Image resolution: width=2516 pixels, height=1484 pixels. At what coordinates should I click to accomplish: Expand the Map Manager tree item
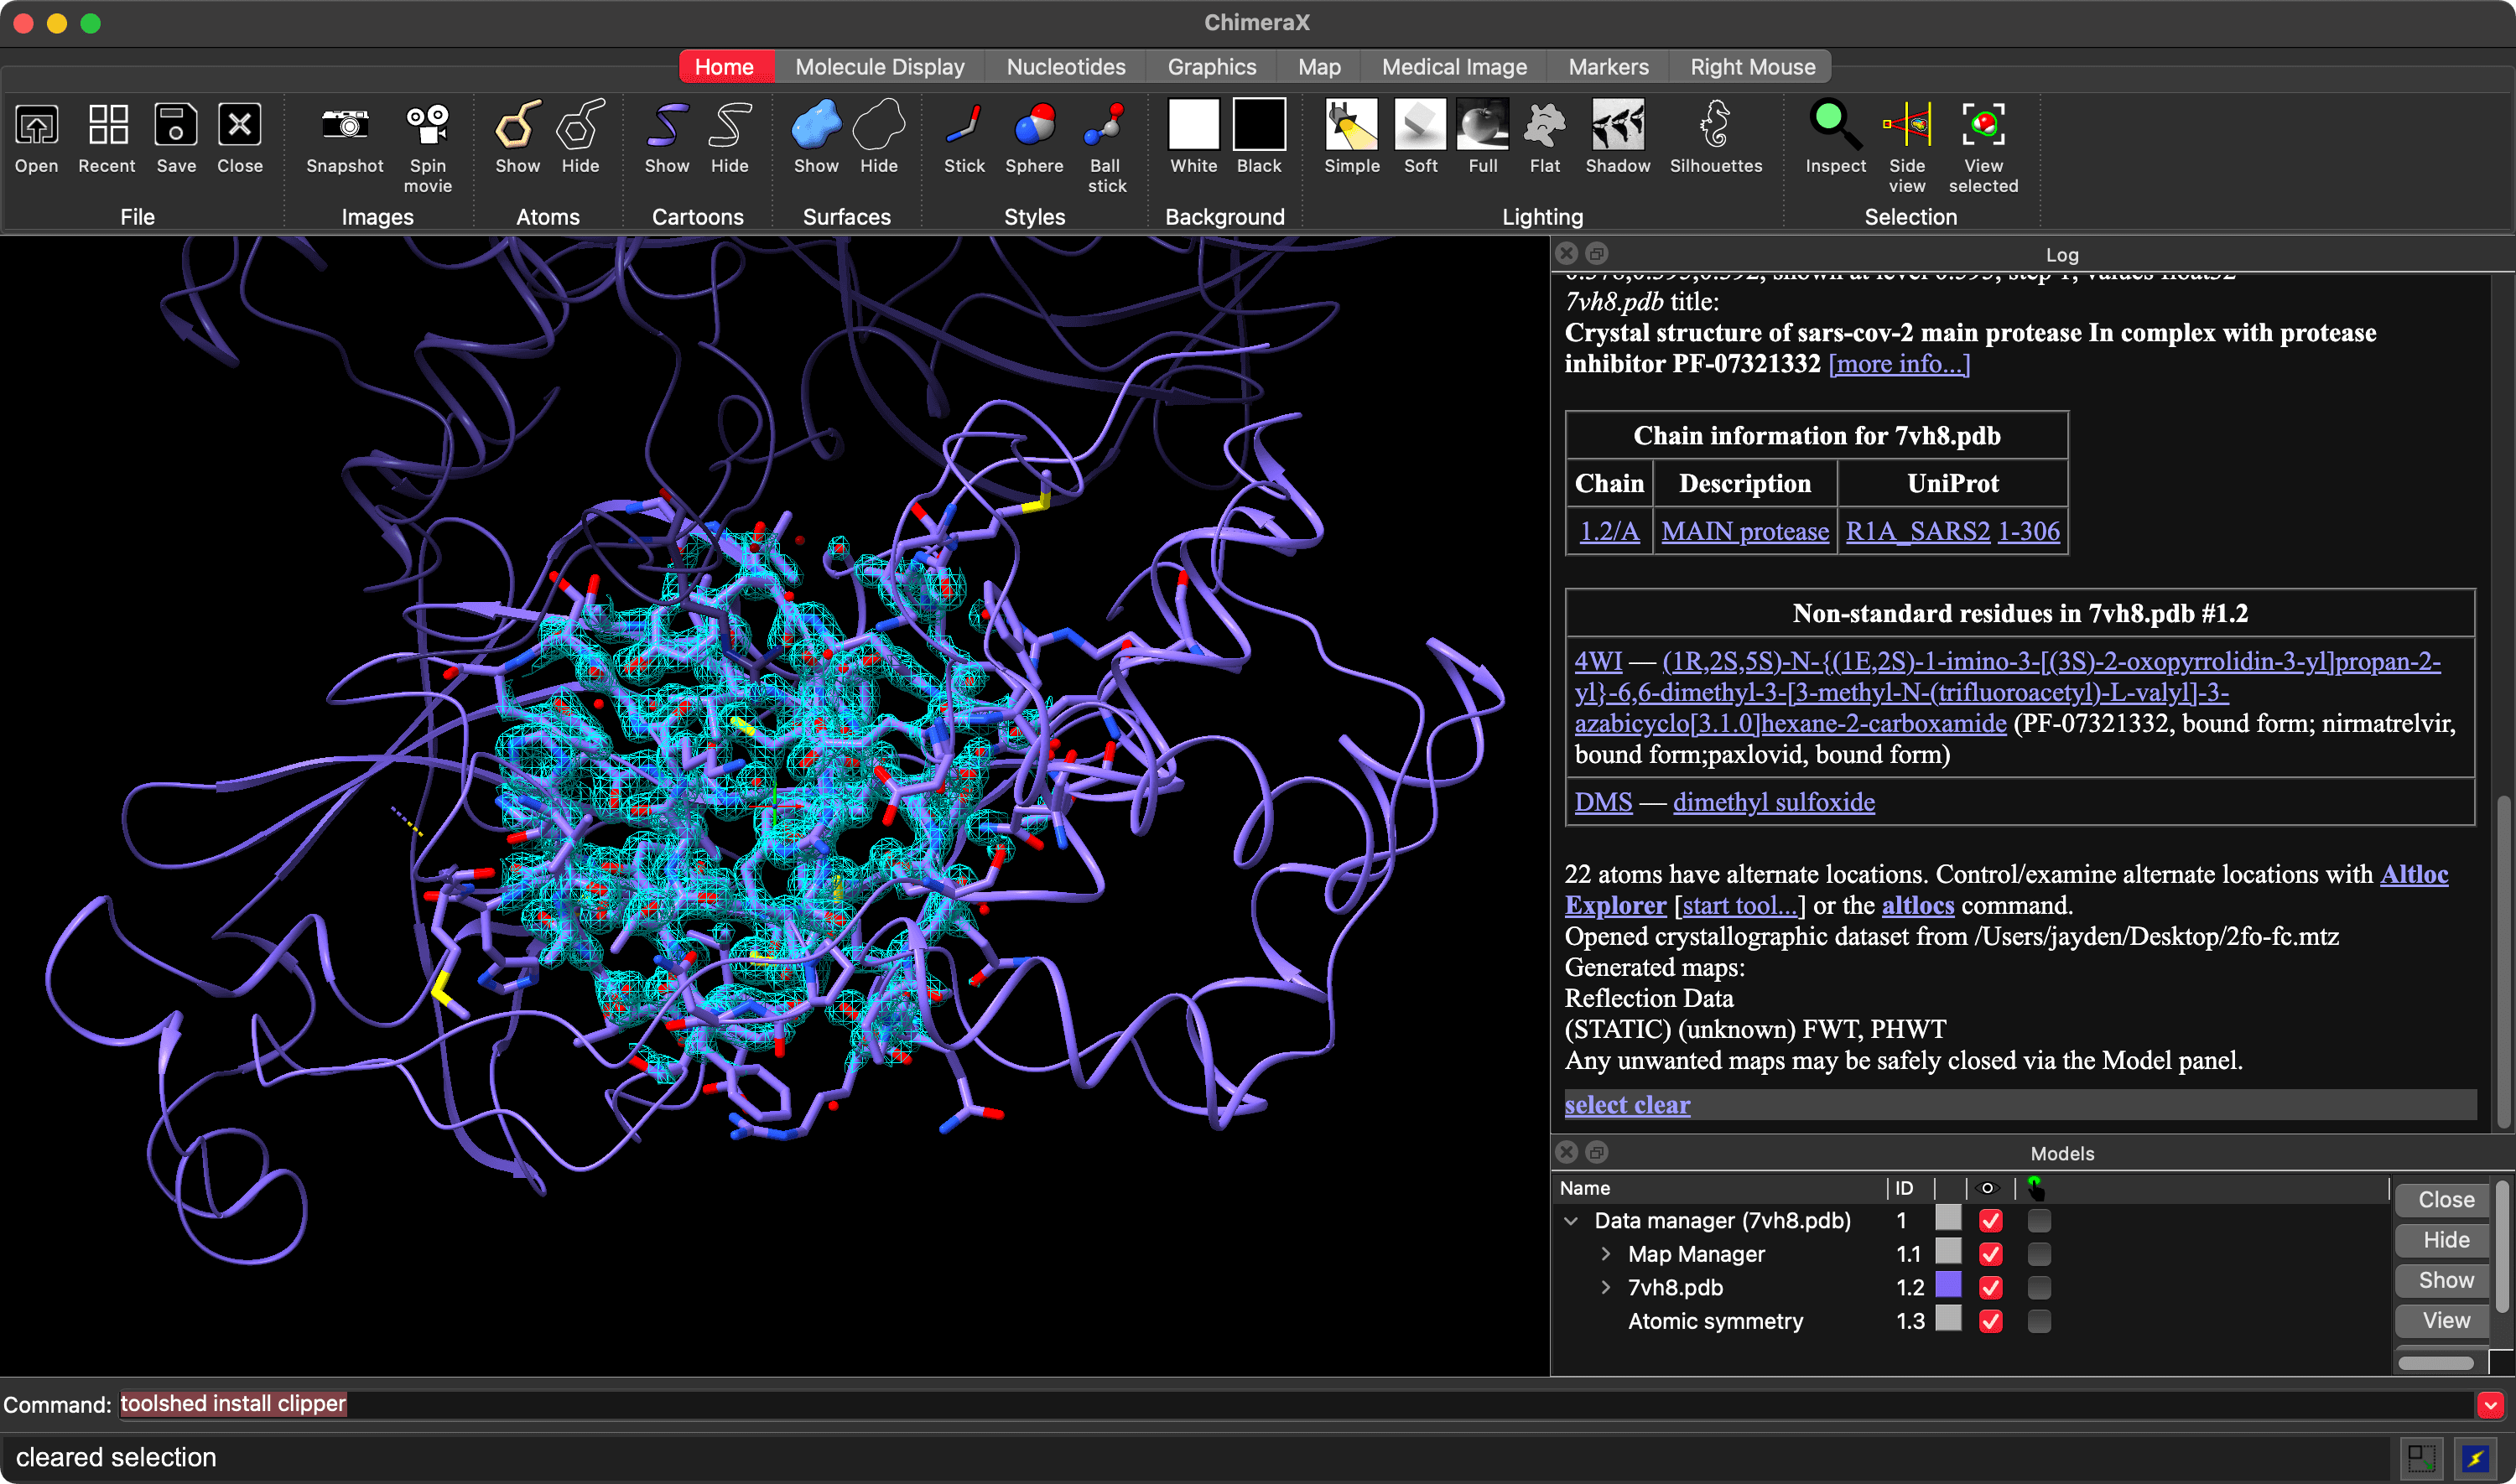1605,1254
